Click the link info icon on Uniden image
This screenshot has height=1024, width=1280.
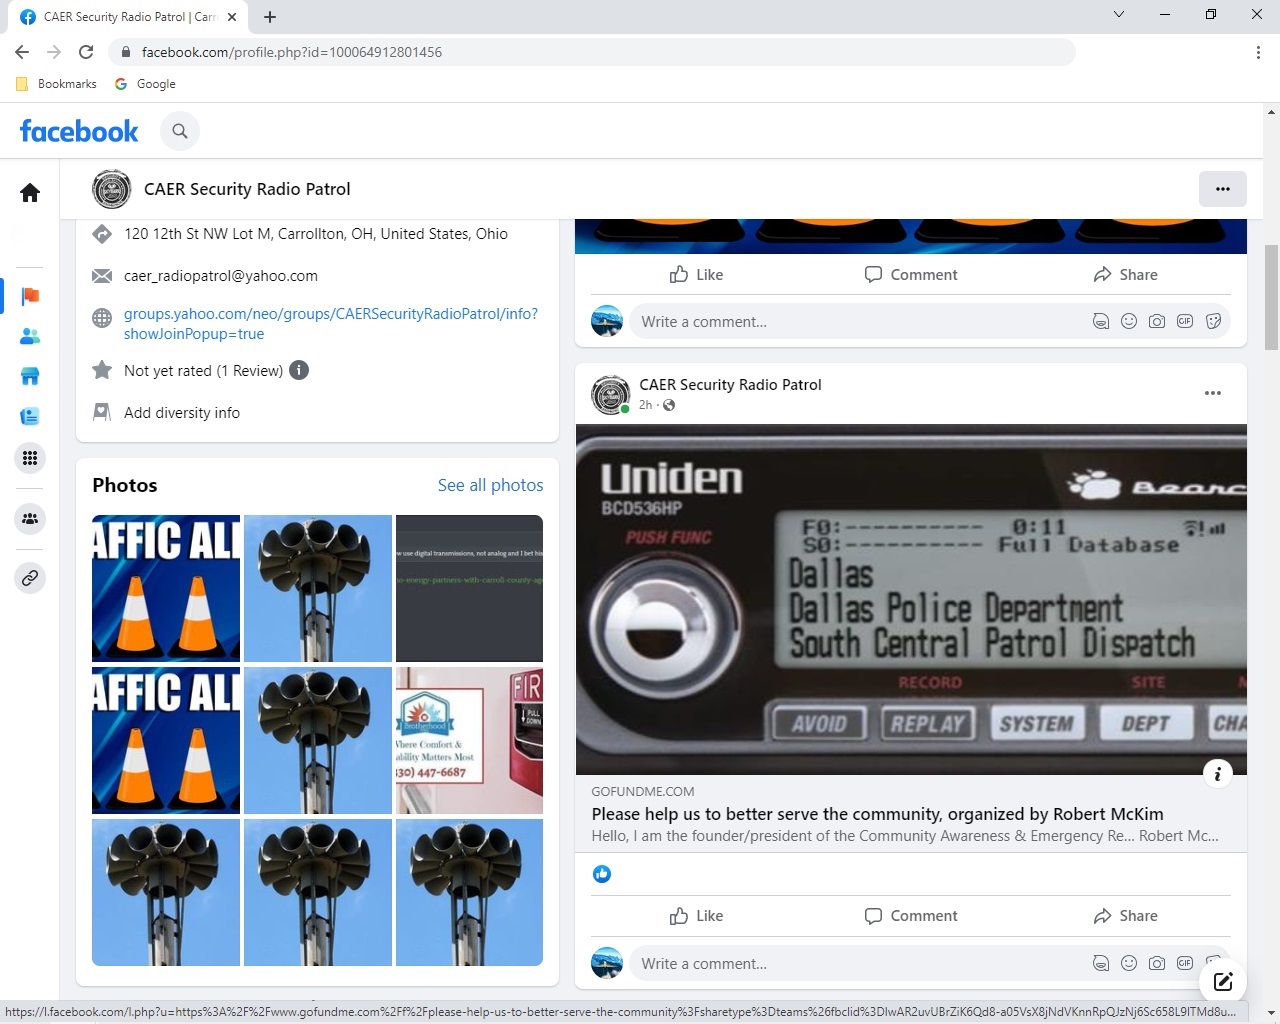[x=1217, y=773]
